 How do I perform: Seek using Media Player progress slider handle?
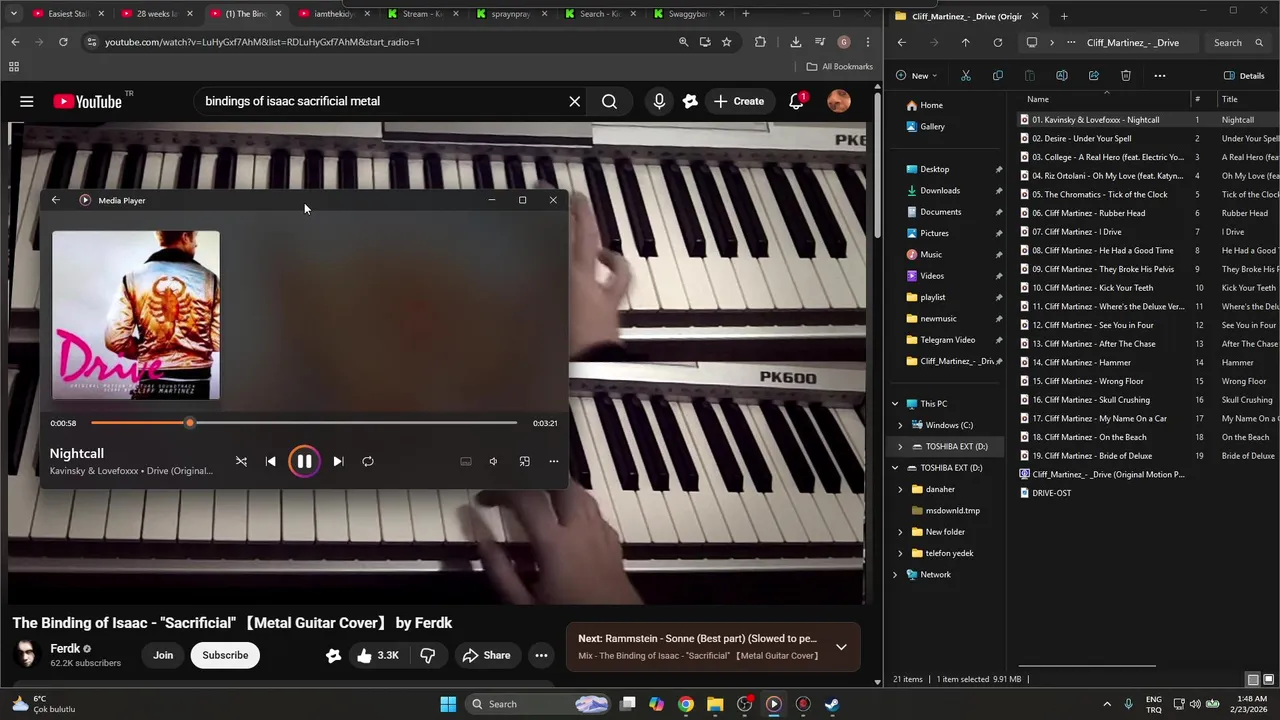coord(189,423)
